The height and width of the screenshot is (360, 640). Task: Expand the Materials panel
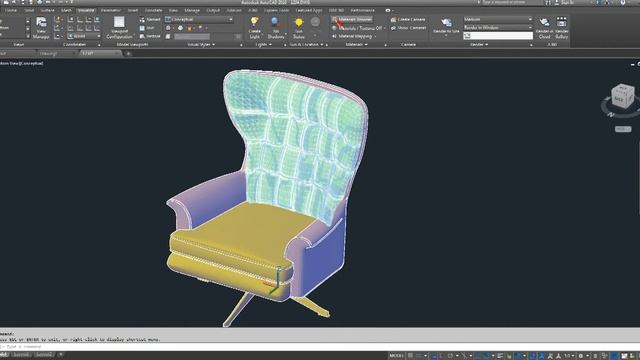[x=356, y=44]
